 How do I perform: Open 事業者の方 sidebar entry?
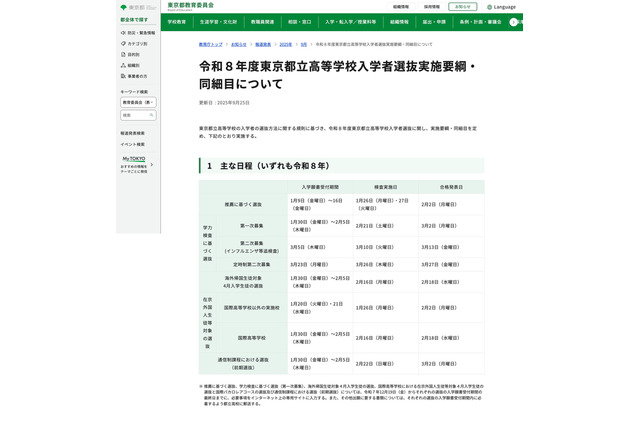pos(134,76)
